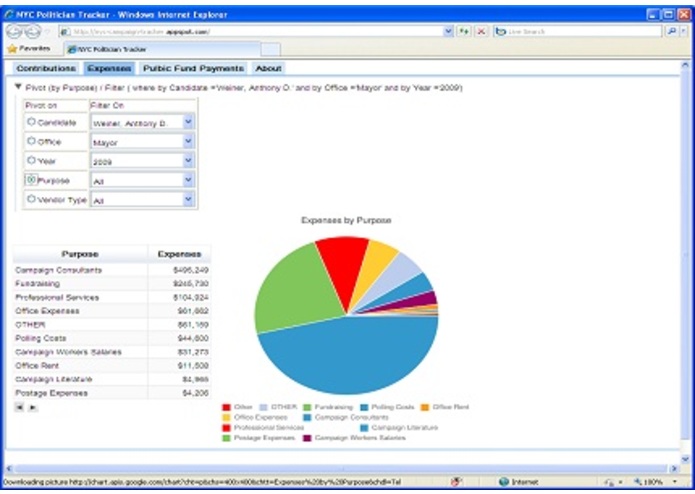Click the Fundraising table row

[x=112, y=284]
